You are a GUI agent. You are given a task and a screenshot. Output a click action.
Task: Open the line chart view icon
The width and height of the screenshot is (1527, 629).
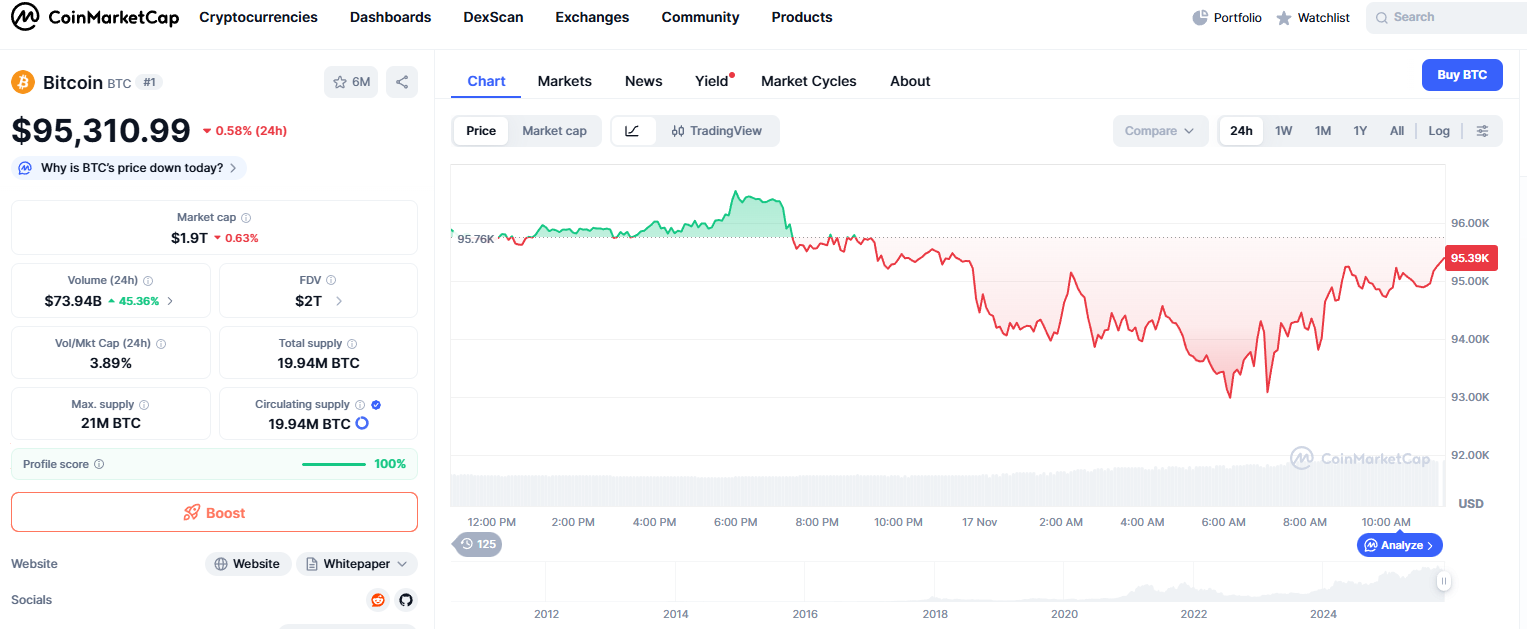[633, 131]
